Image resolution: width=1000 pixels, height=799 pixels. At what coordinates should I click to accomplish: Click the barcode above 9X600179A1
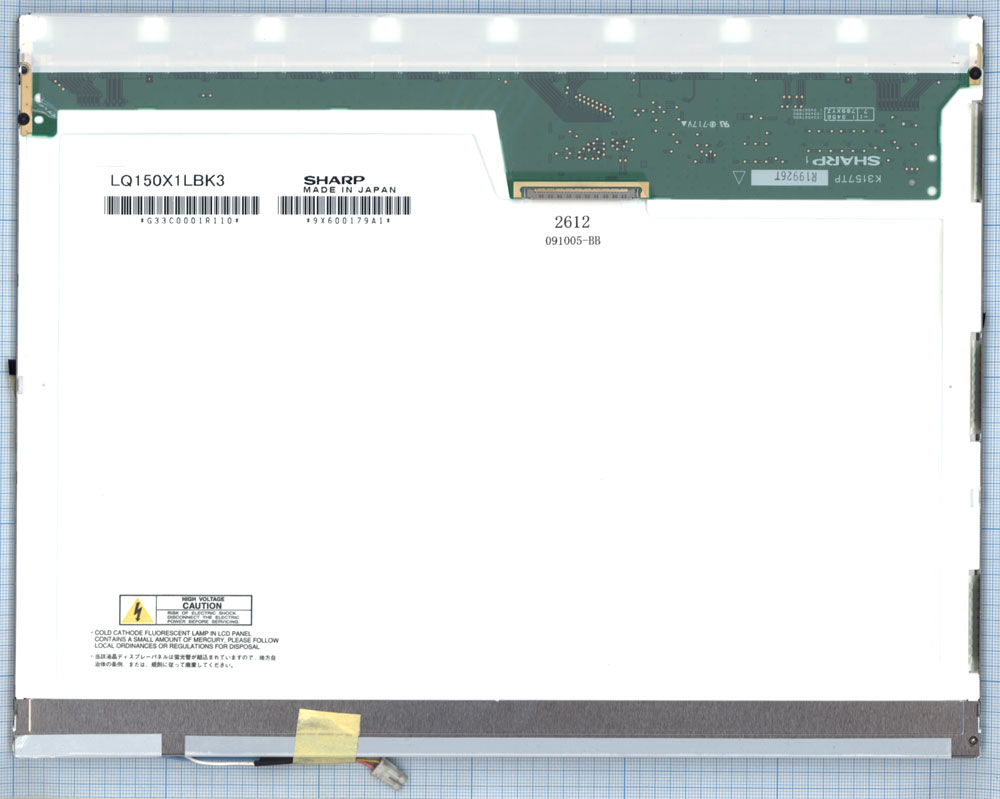[344, 205]
